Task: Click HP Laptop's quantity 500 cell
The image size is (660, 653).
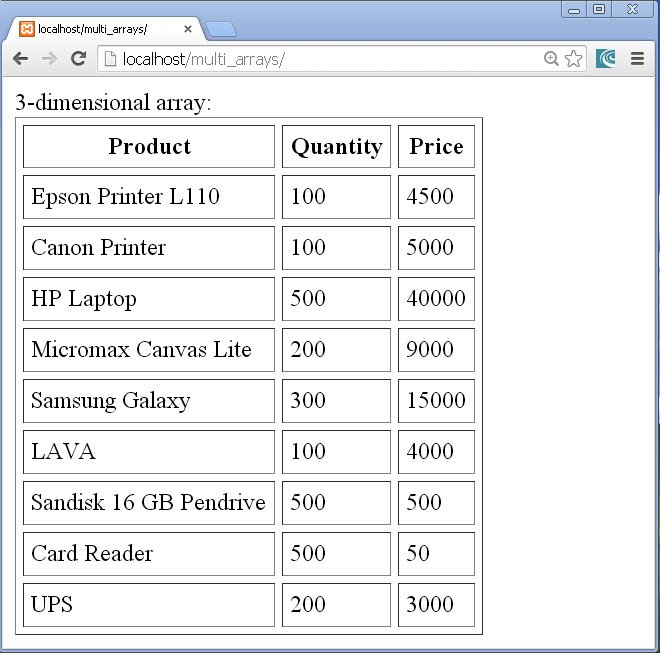Action: pyautogui.click(x=336, y=299)
